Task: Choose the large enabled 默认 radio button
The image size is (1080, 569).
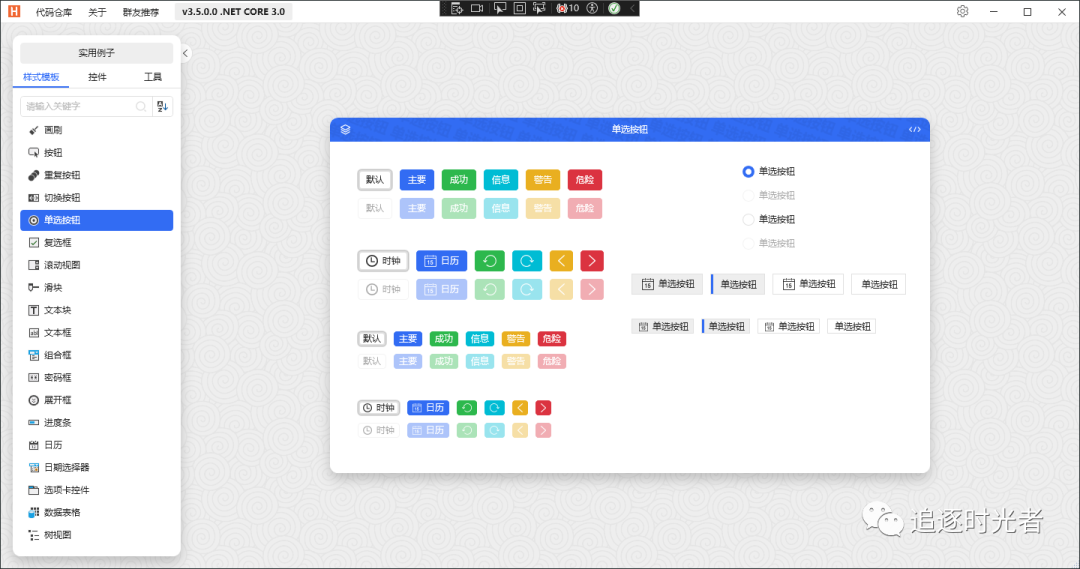Action: click(375, 180)
